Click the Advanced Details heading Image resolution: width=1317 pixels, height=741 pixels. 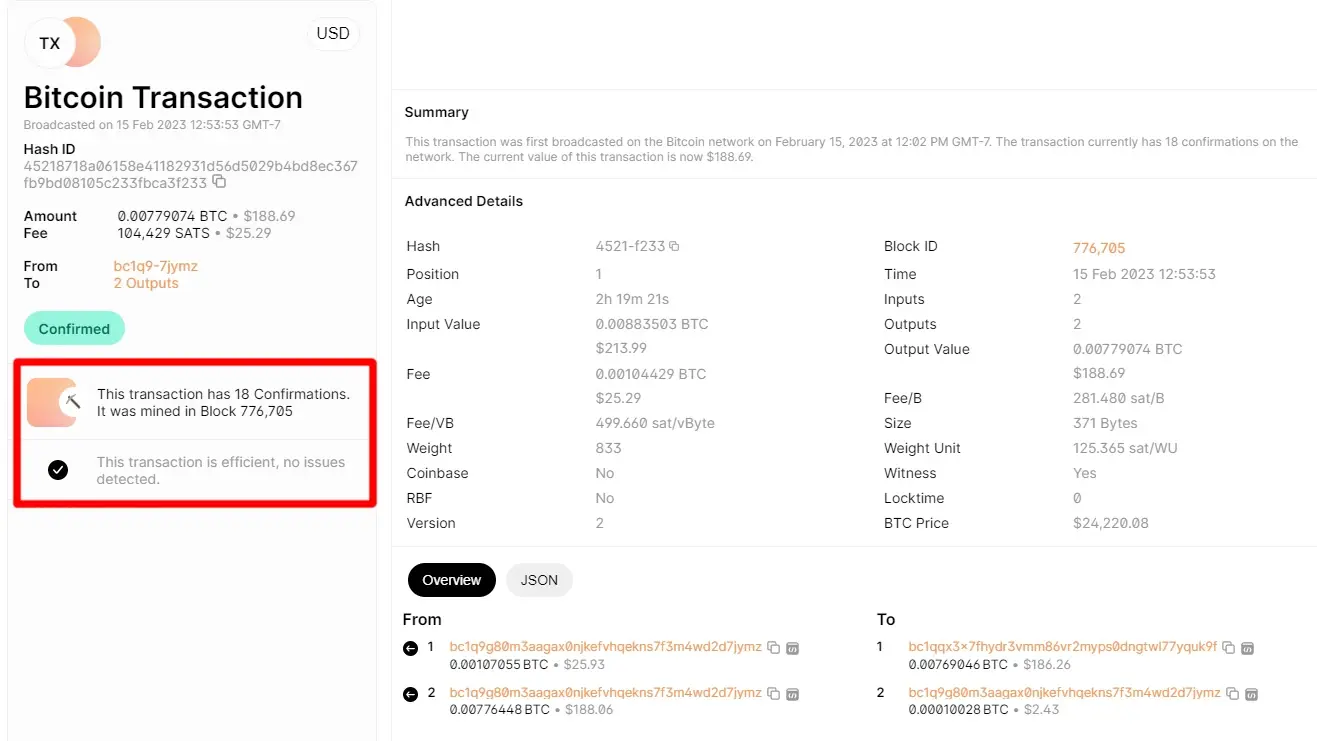point(464,201)
